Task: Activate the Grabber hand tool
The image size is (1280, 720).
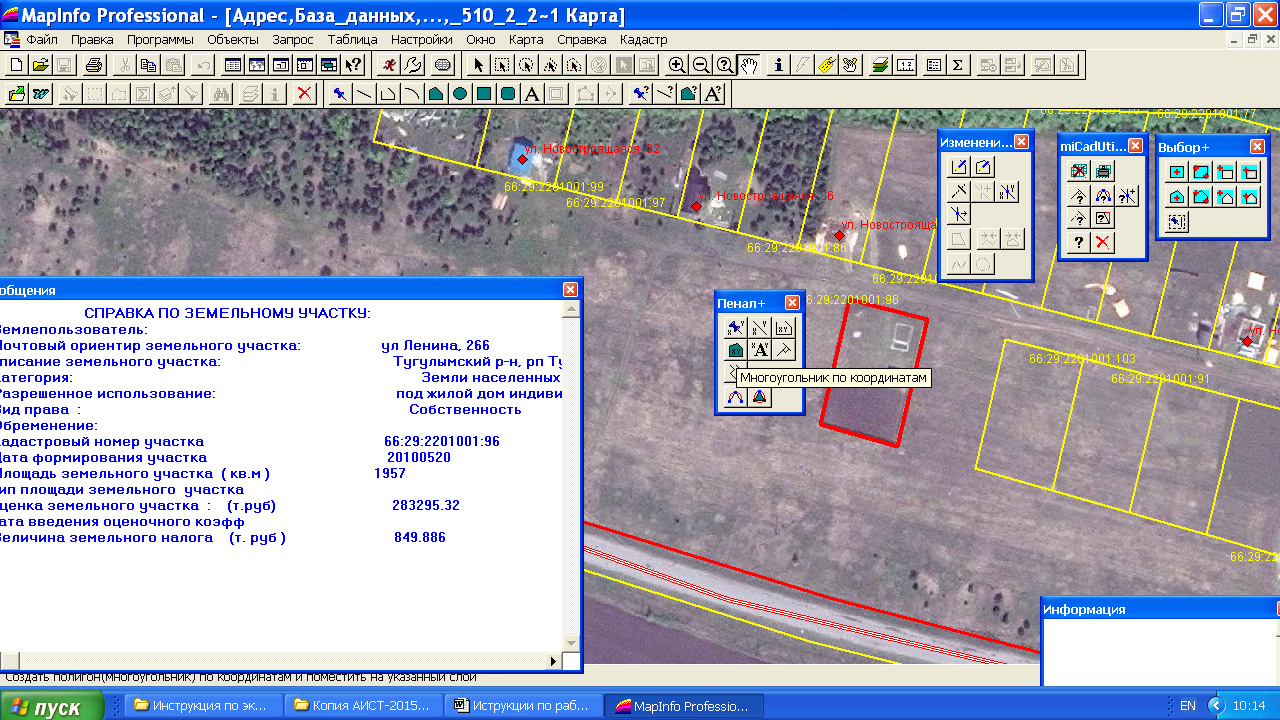Action: click(x=749, y=65)
